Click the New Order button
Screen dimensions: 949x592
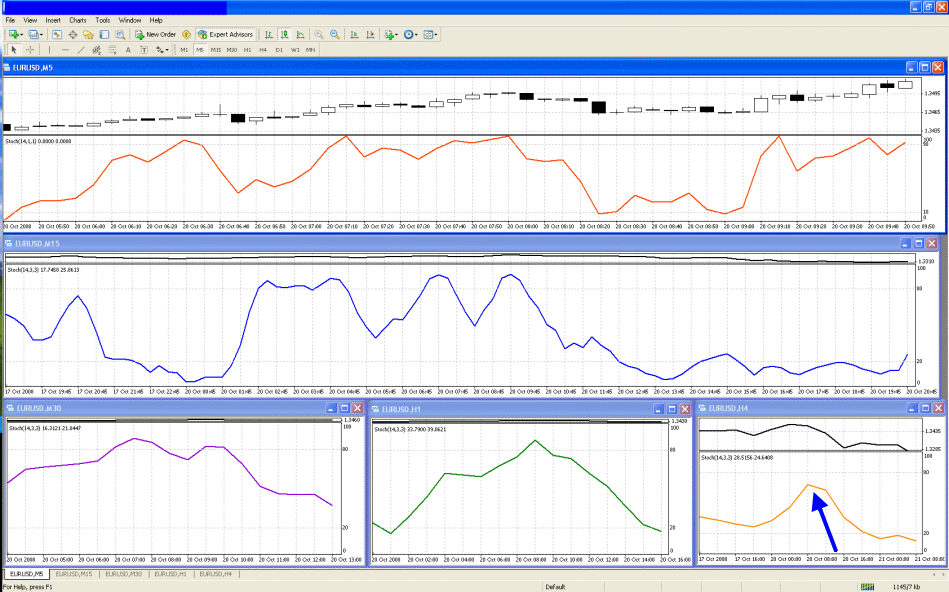[155, 35]
